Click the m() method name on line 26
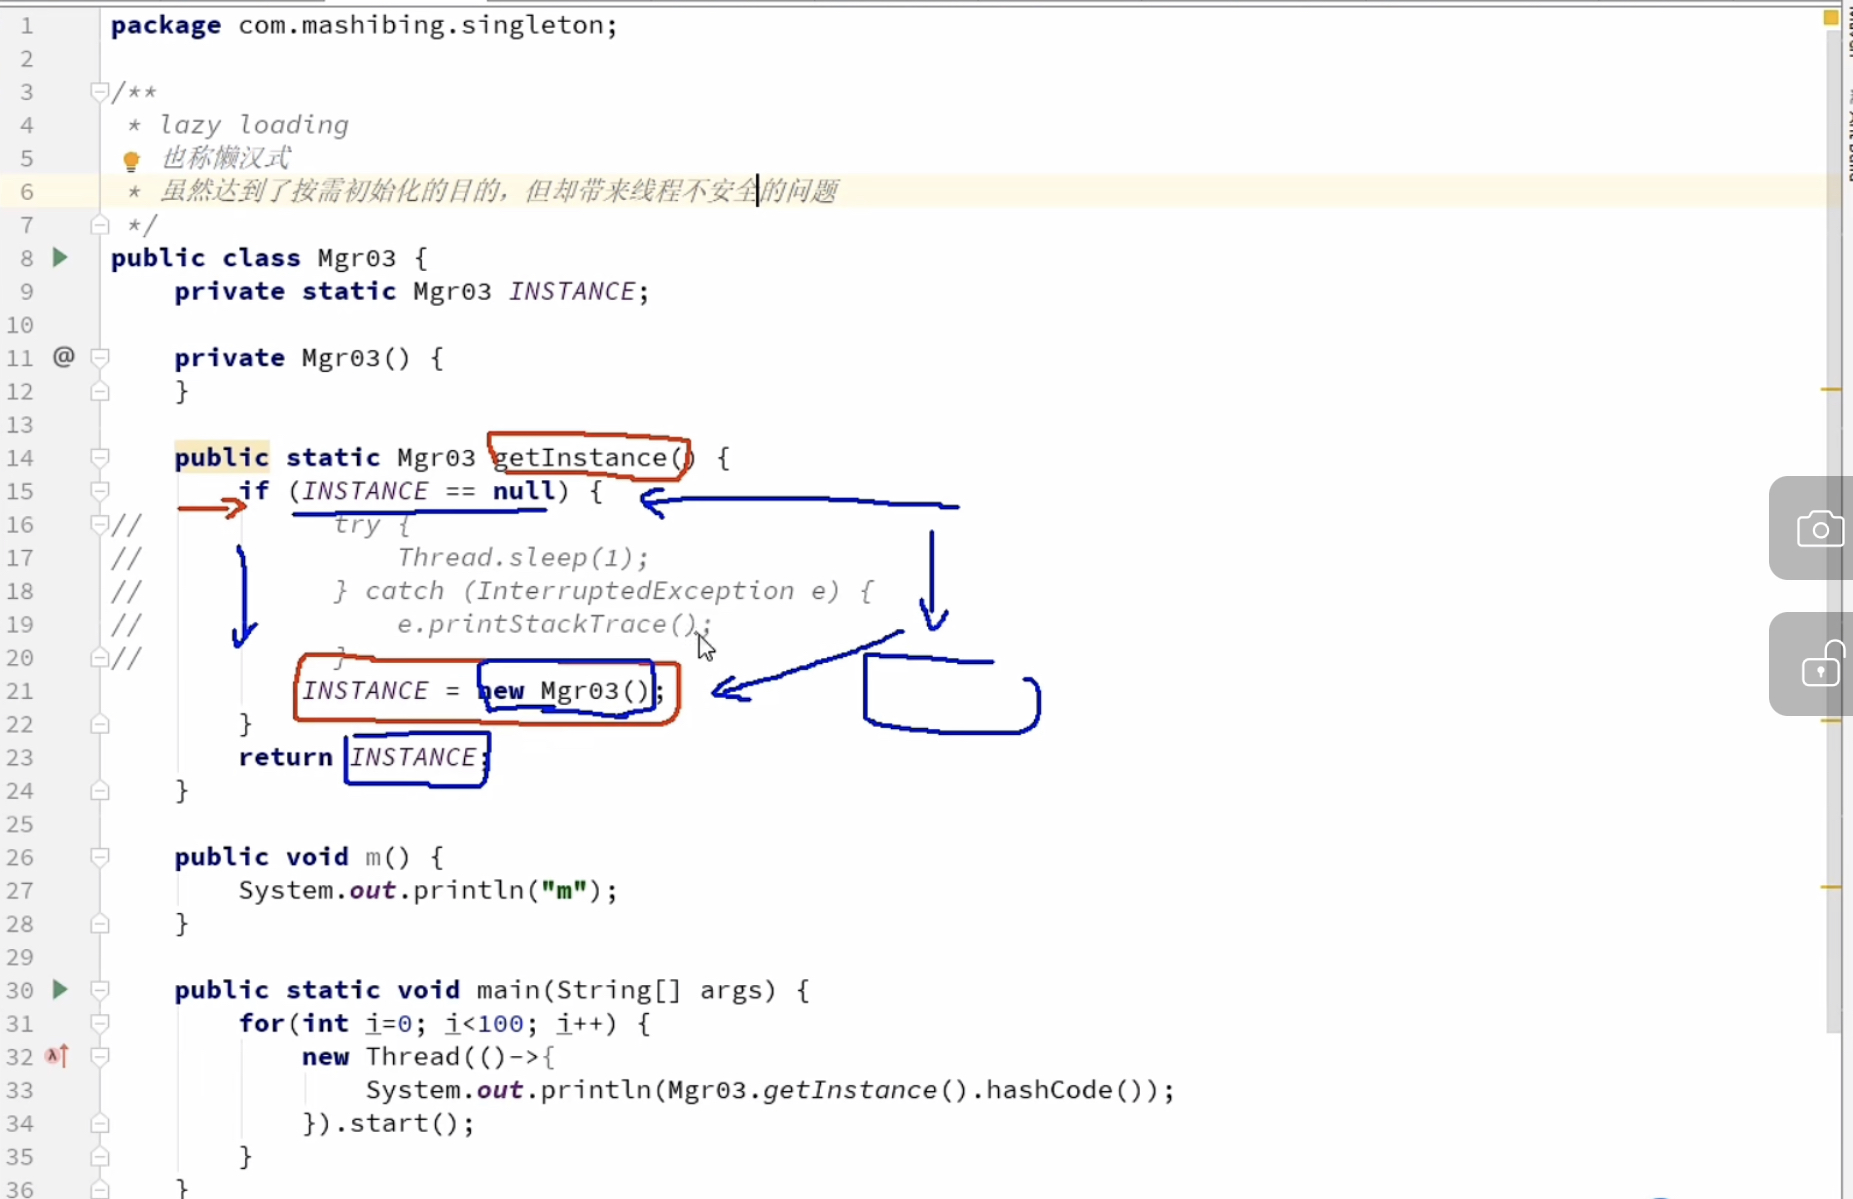Image resolution: width=1853 pixels, height=1199 pixels. coord(388,857)
